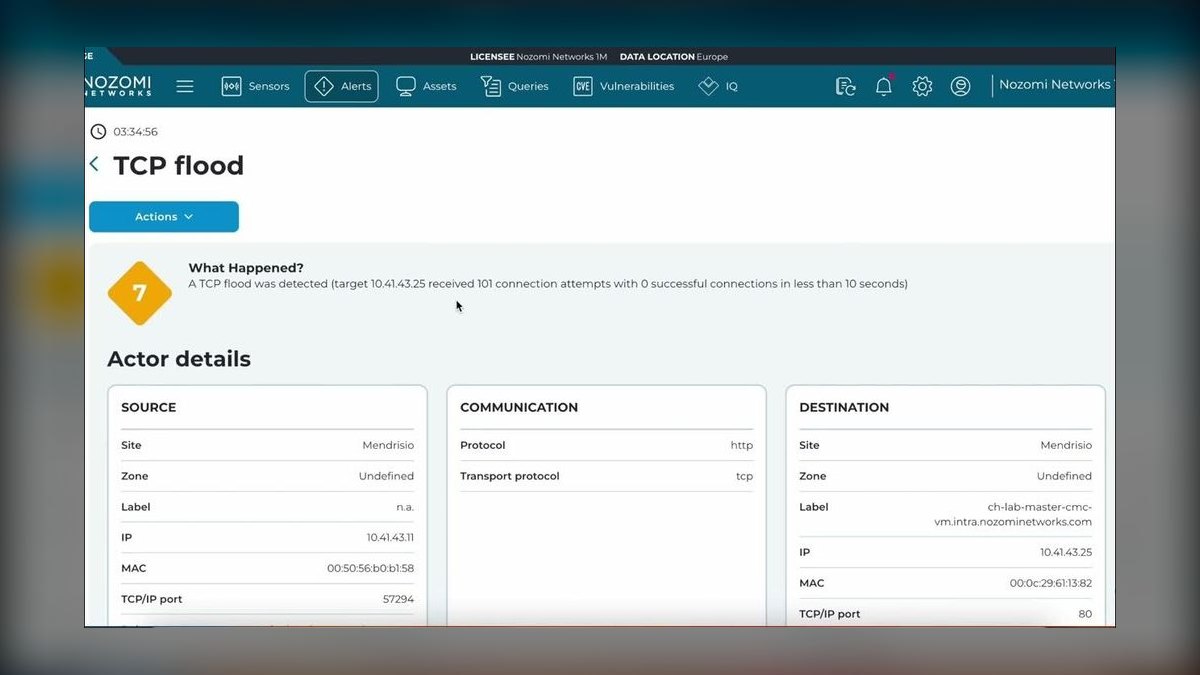Viewport: 1200px width, 675px height.
Task: Click the Nozomi Networks logo
Action: (118, 86)
